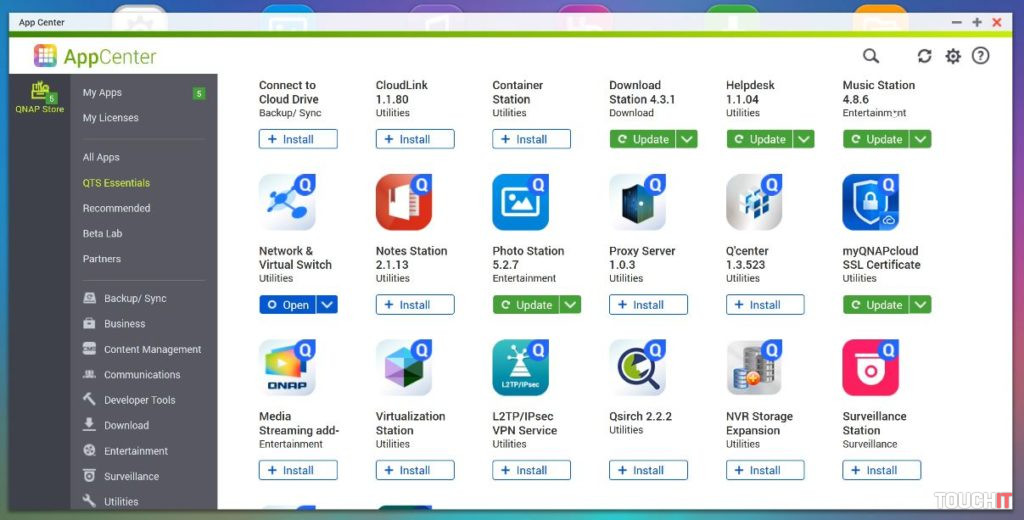
Task: Expand dropdown arrow beside Photo Station Update
Action: [570, 305]
